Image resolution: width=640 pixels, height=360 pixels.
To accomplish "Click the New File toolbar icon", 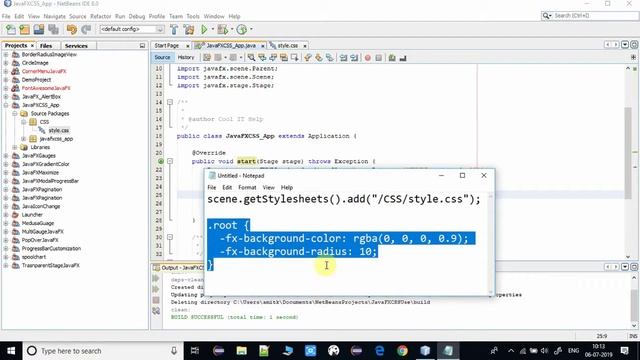I will click(11, 29).
